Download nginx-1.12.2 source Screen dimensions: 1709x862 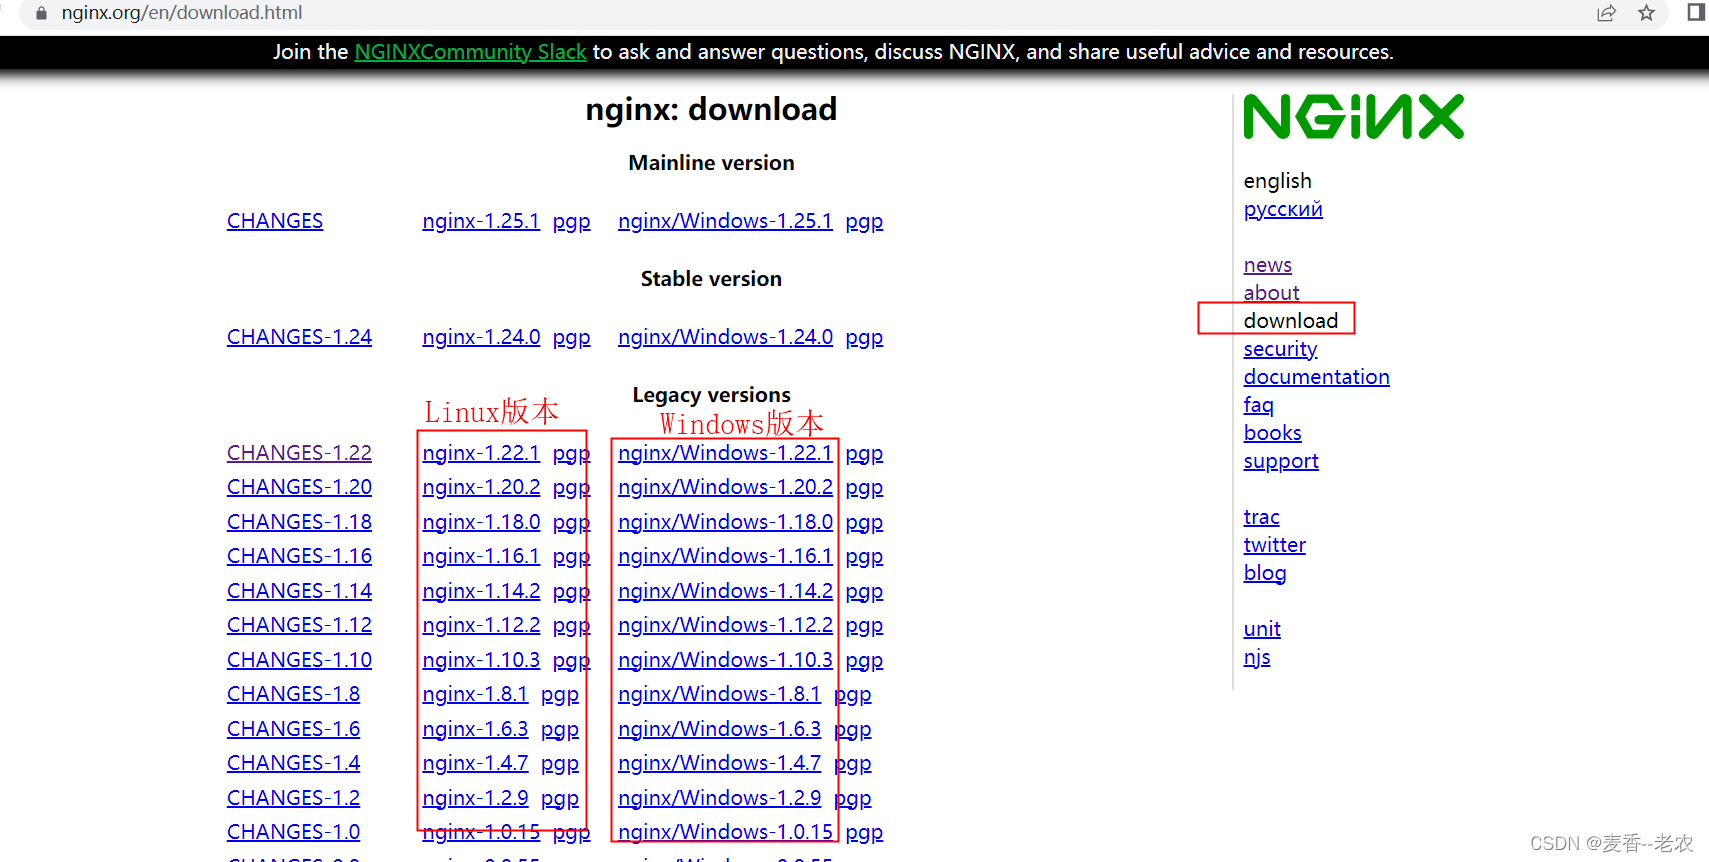point(481,625)
